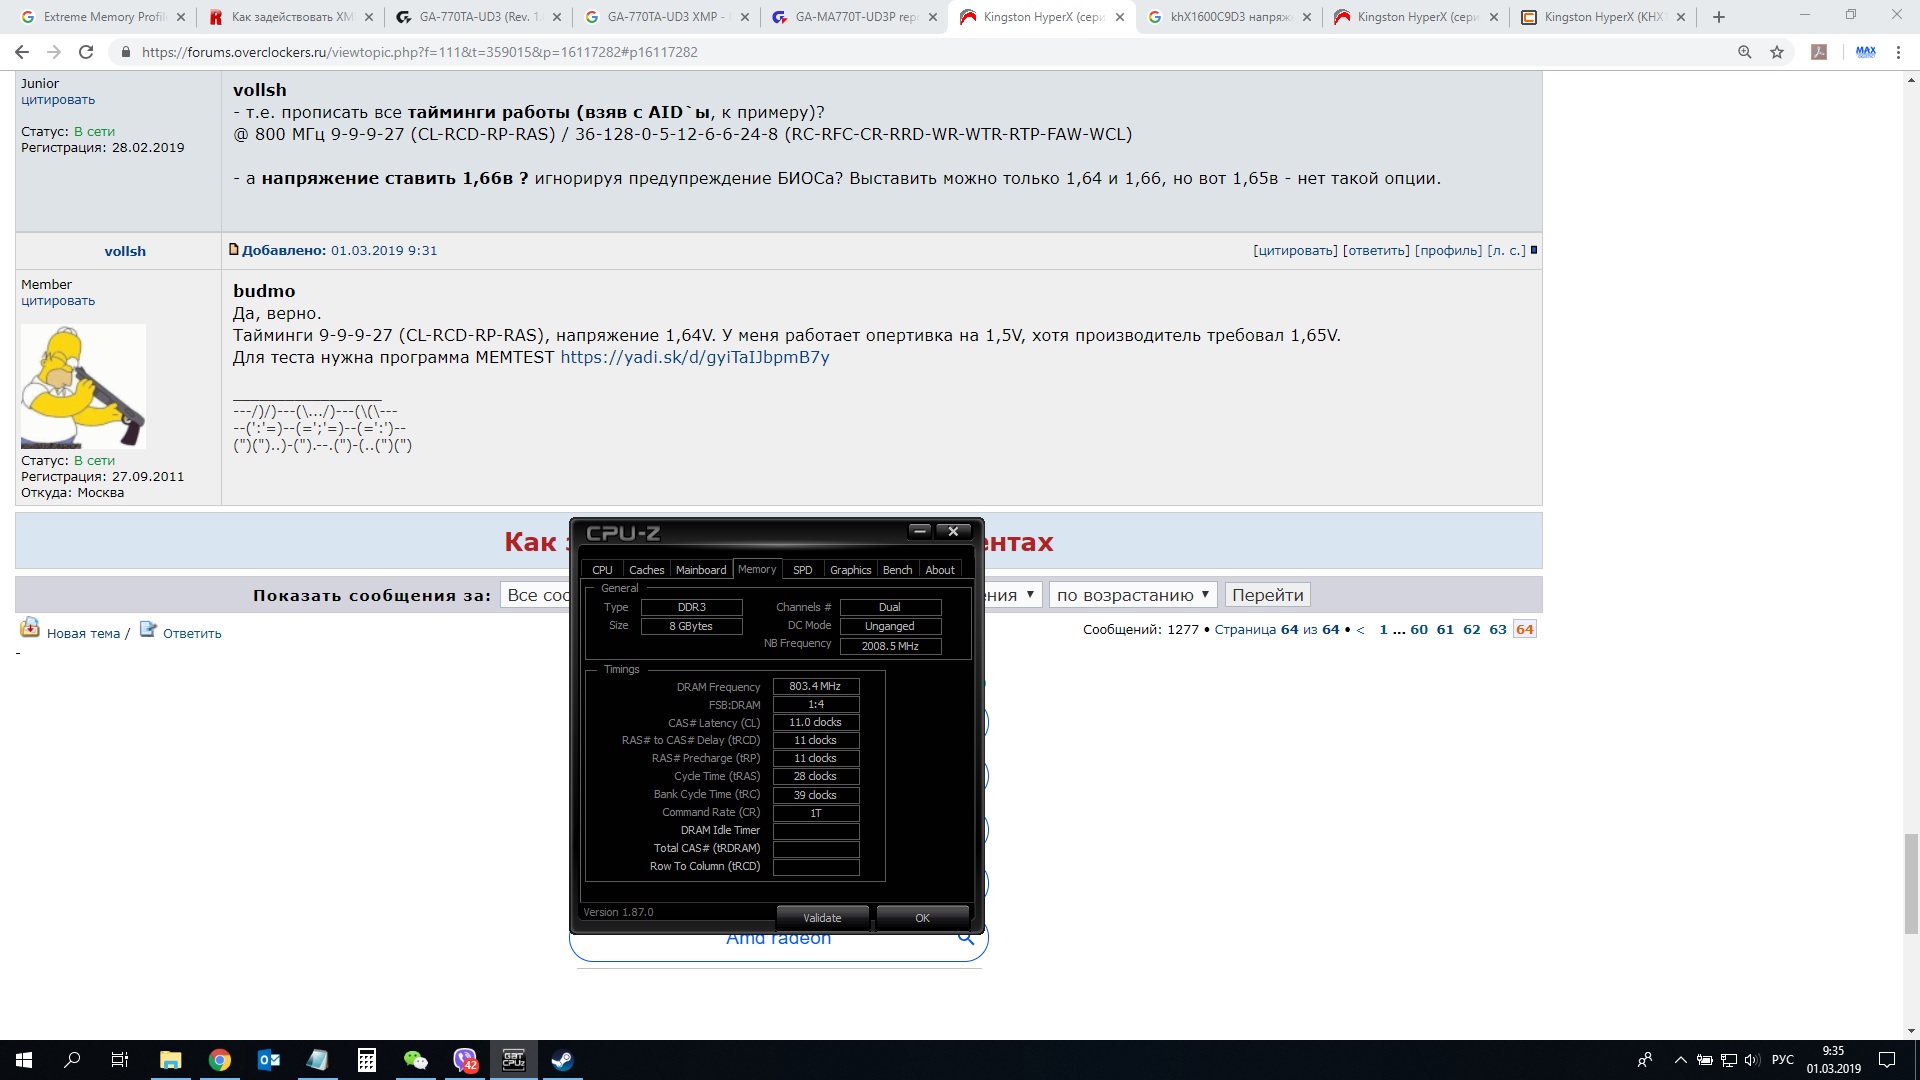1920x1080 pixels.
Task: Open Steam from the taskbar
Action: 562,1060
